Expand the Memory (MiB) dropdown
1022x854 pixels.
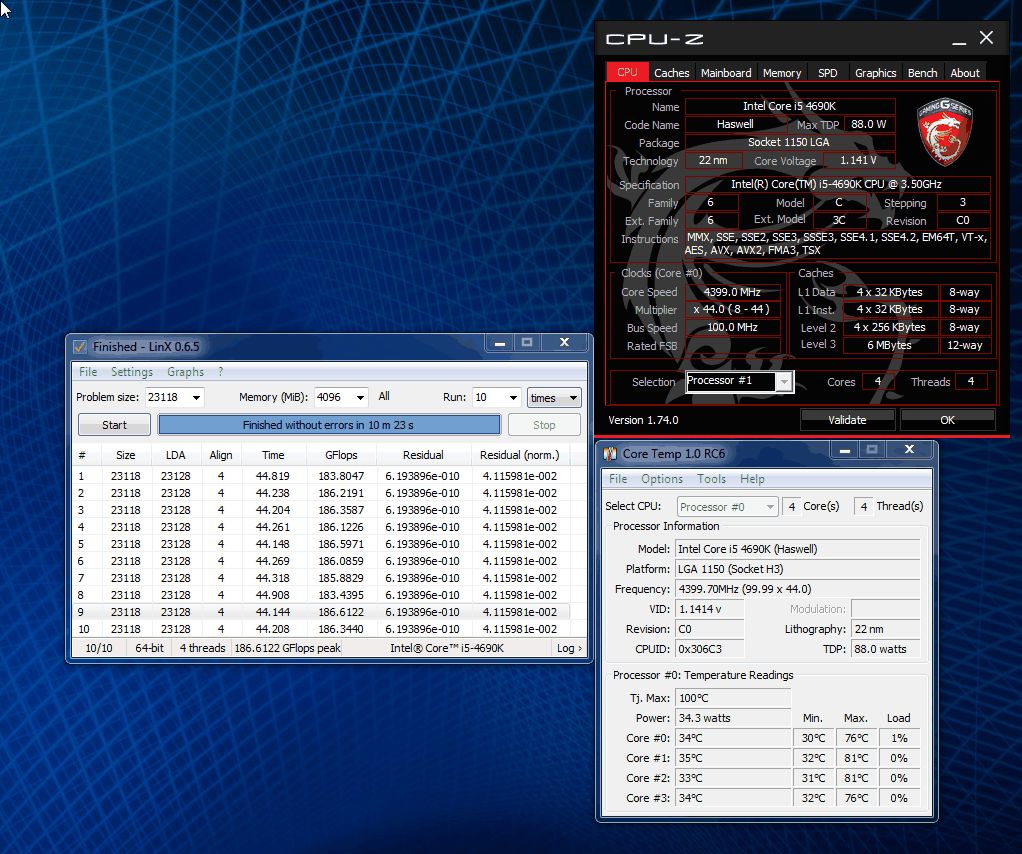[360, 397]
